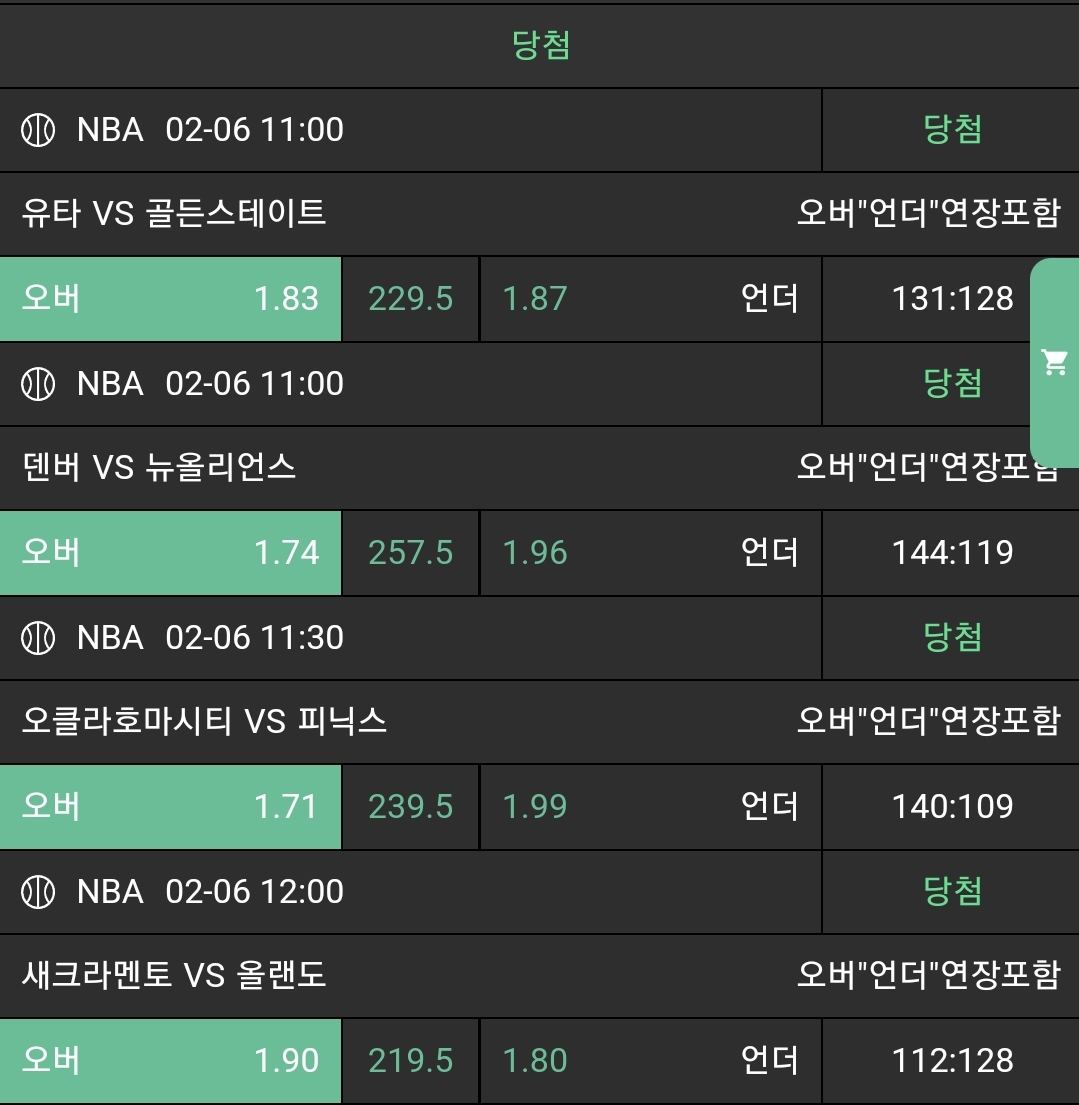
Task: Open 새크라멘토 VS 올랜도 match row
Action: (174, 975)
